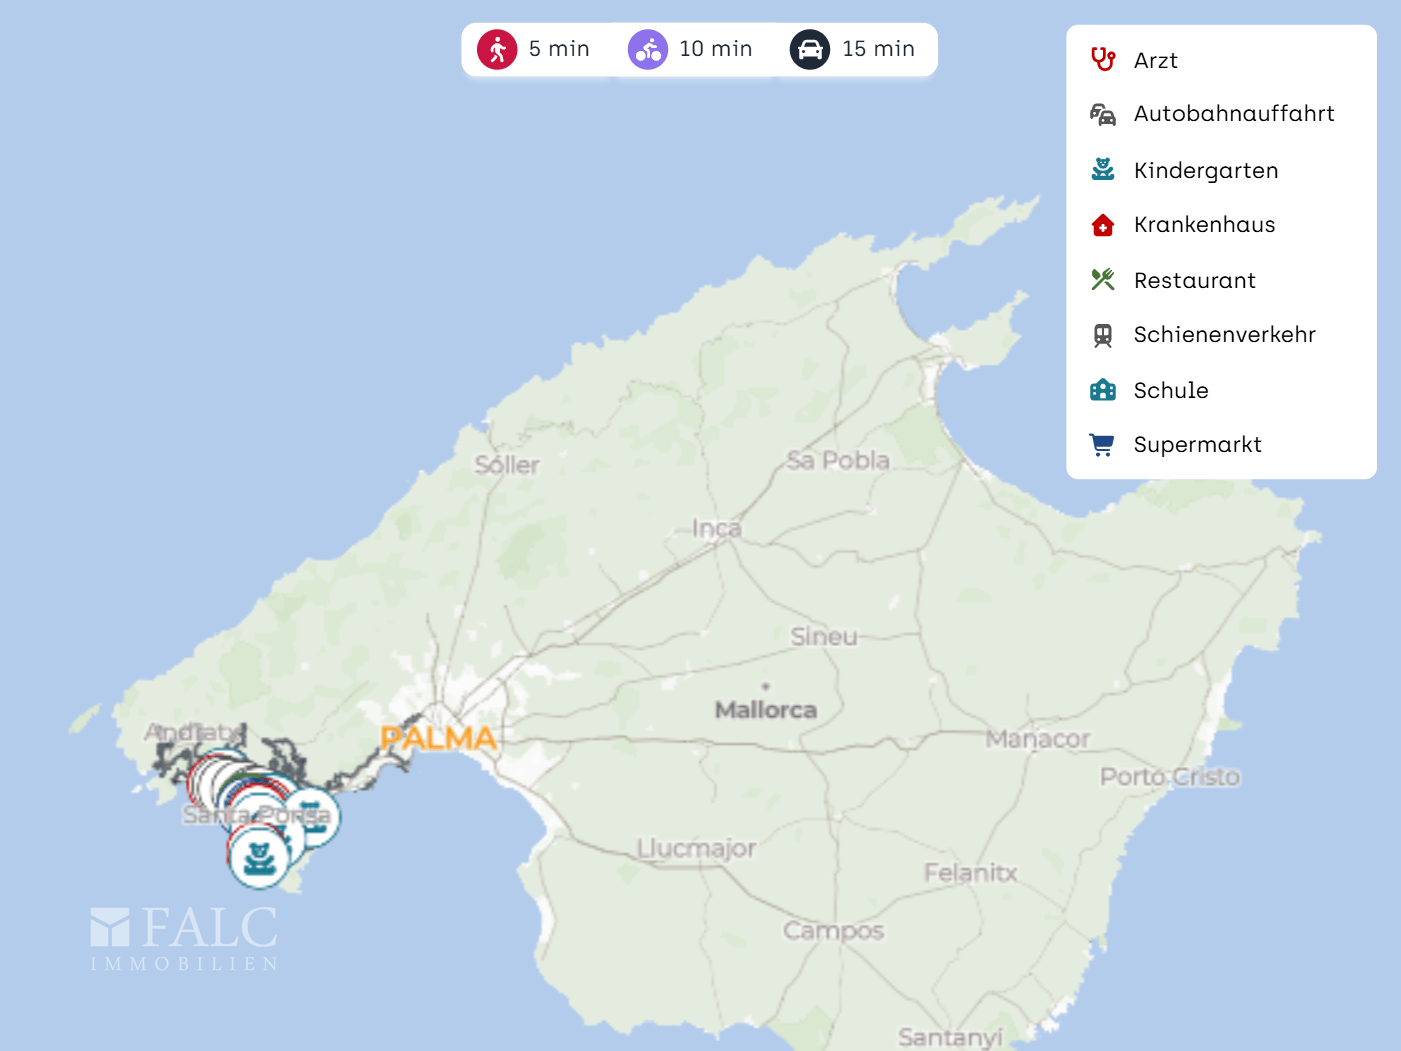Click the Llucmajor town label
This screenshot has width=1401, height=1051.
696,848
